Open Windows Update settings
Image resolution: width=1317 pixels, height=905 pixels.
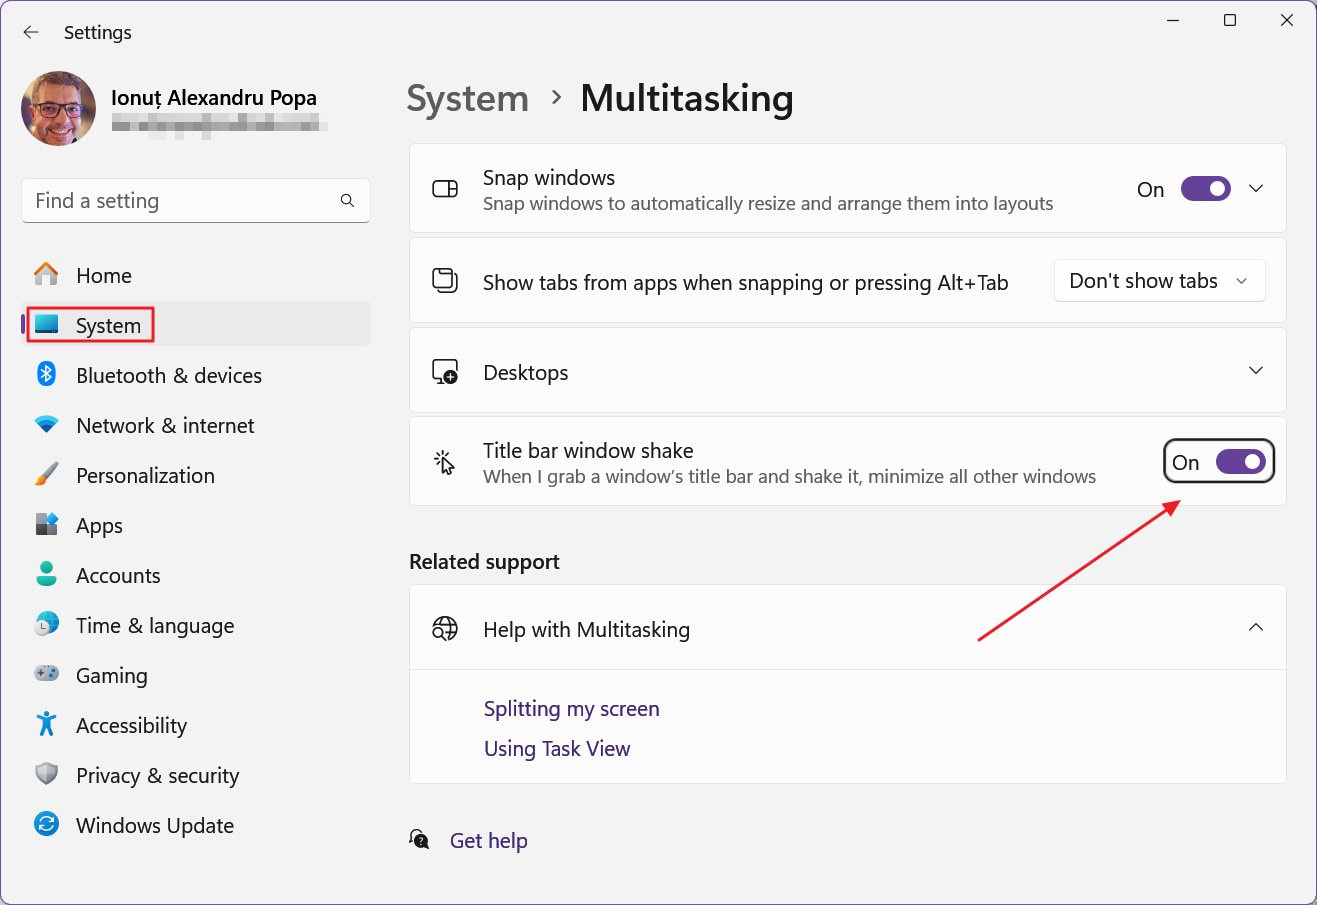pos(154,825)
